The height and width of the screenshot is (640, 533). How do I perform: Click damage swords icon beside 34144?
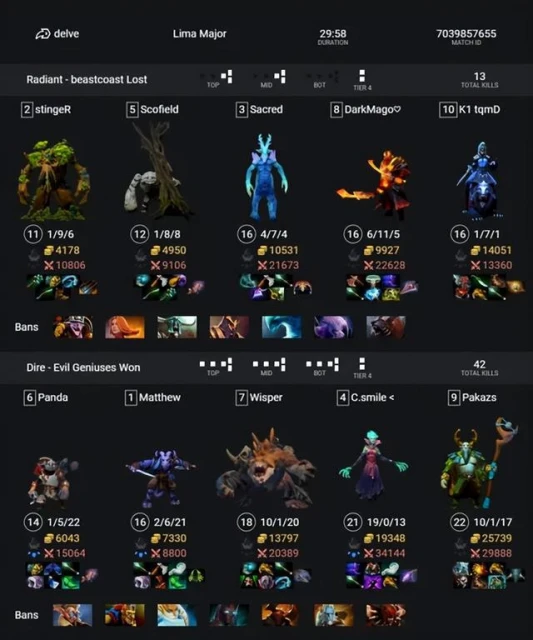[x=369, y=553]
